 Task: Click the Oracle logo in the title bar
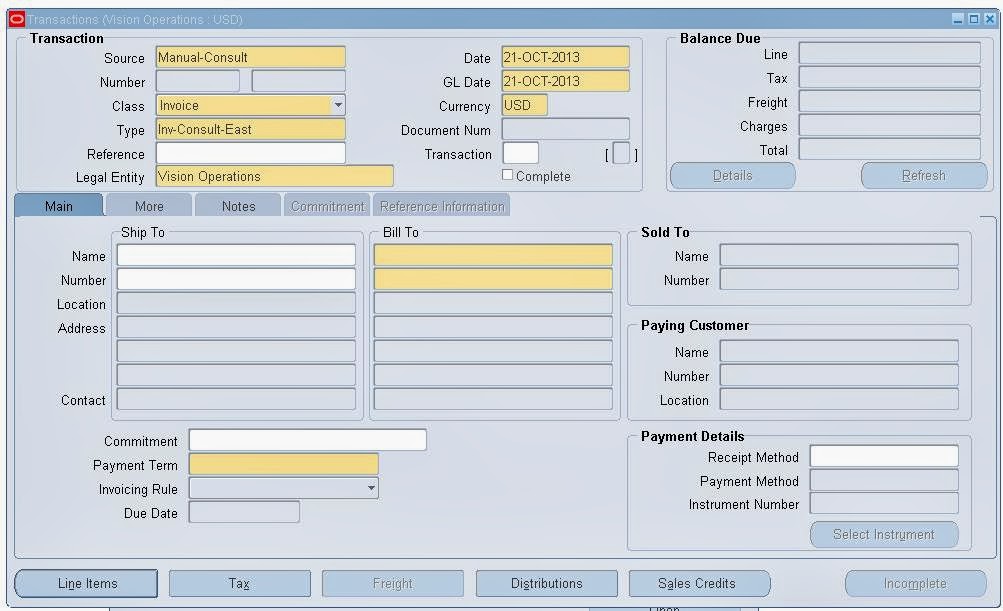(x=17, y=18)
